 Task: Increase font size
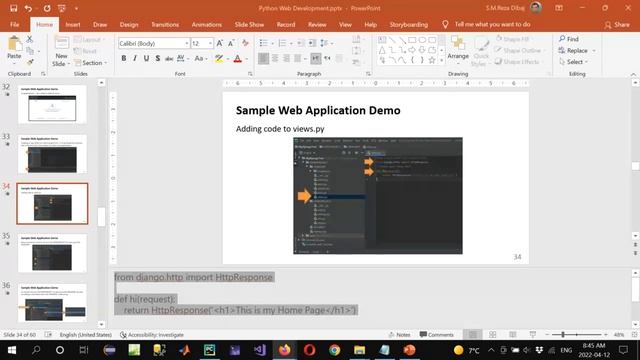point(220,43)
